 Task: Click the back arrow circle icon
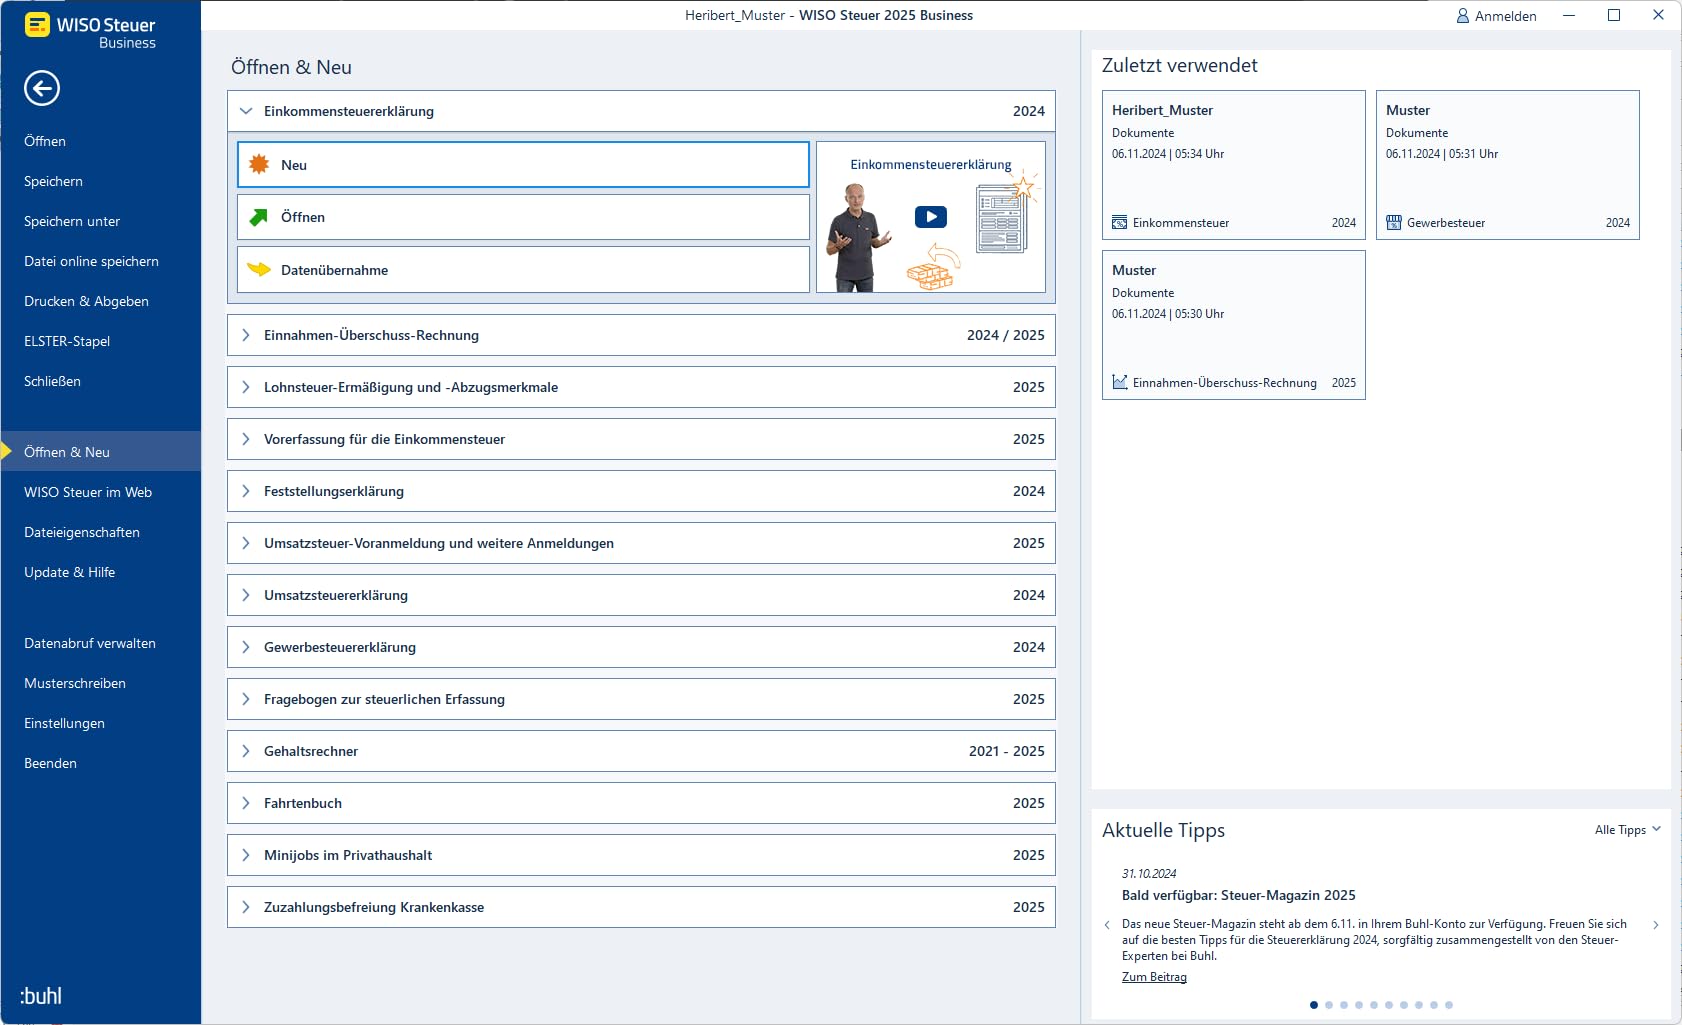point(42,88)
